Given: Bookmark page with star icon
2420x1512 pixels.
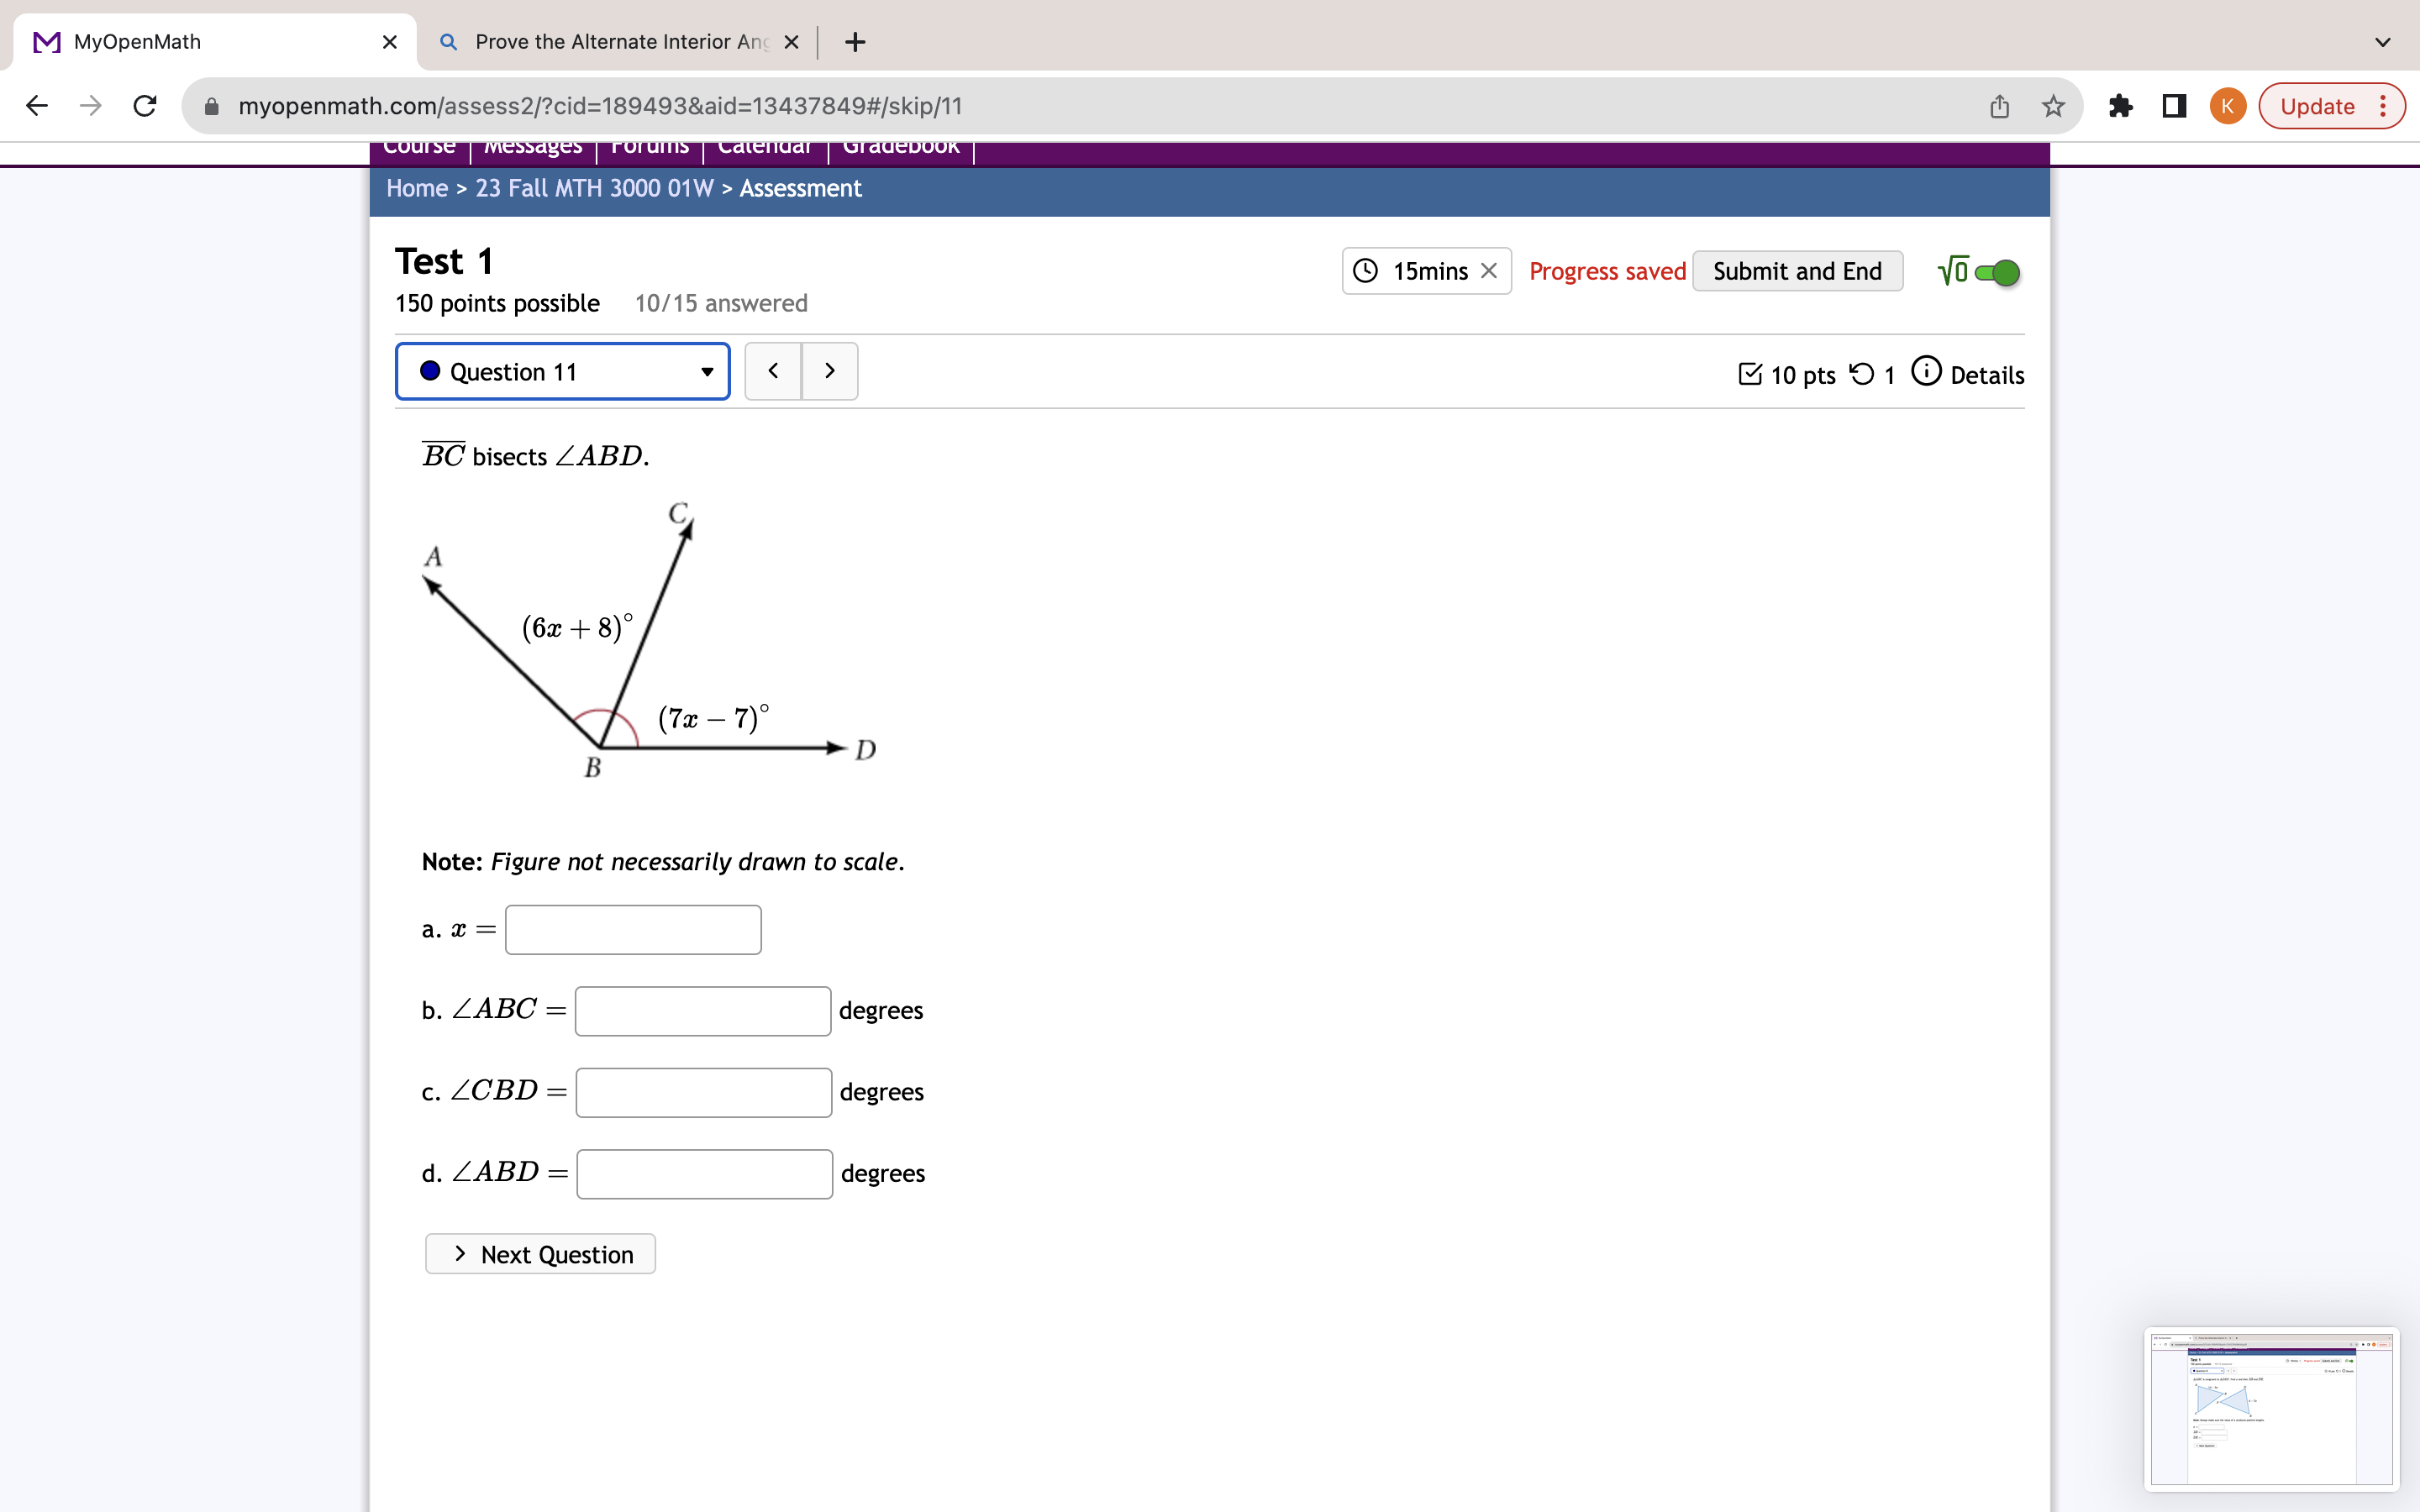Looking at the screenshot, I should [x=2053, y=106].
